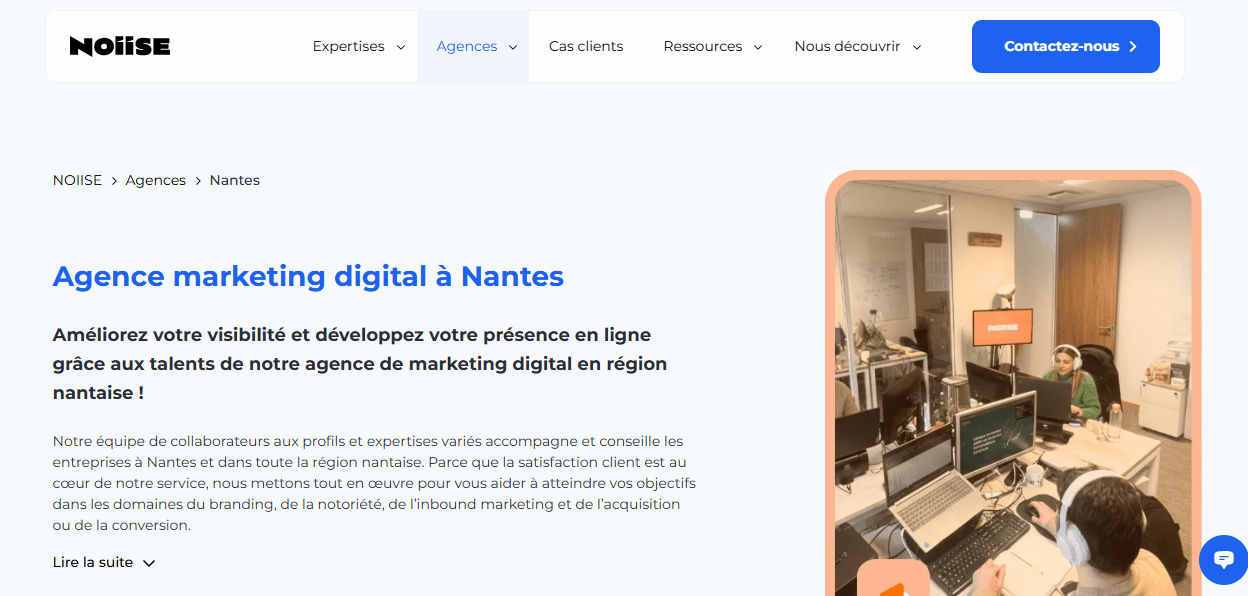The height and width of the screenshot is (596, 1248).
Task: Click the heading Agence marketing digital à Nantes
Action: (308, 276)
